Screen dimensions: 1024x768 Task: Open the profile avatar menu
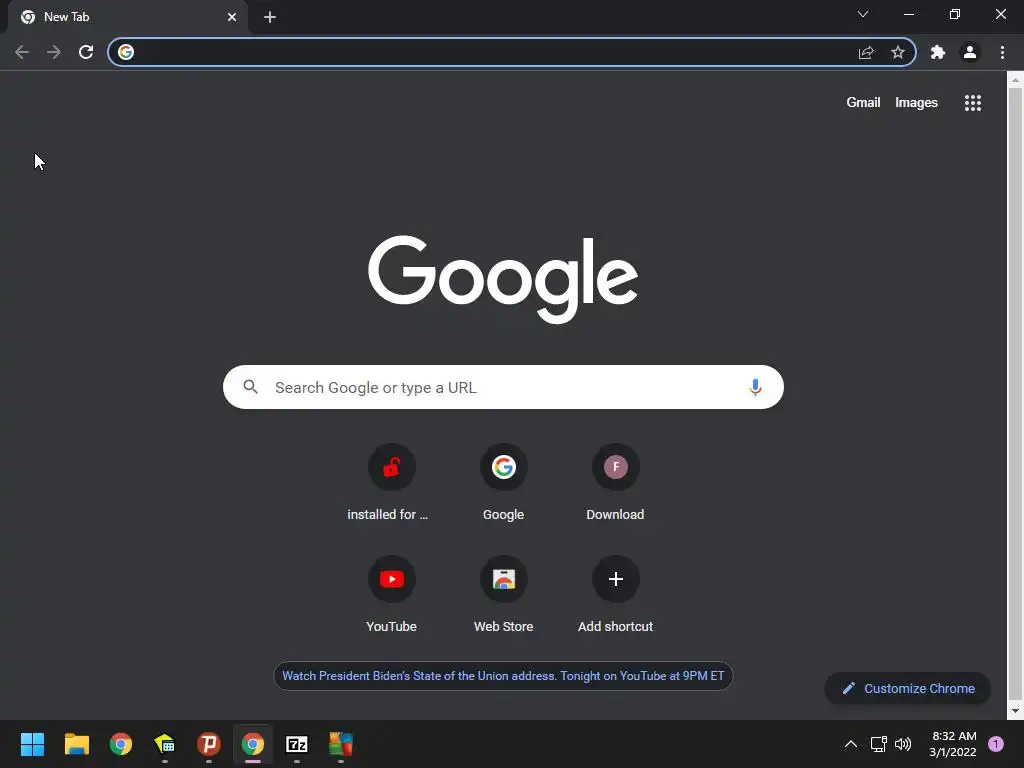pos(970,52)
